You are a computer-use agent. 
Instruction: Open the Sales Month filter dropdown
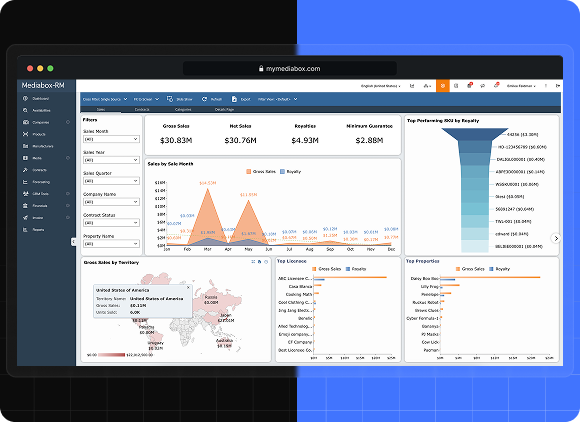[x=111, y=139]
